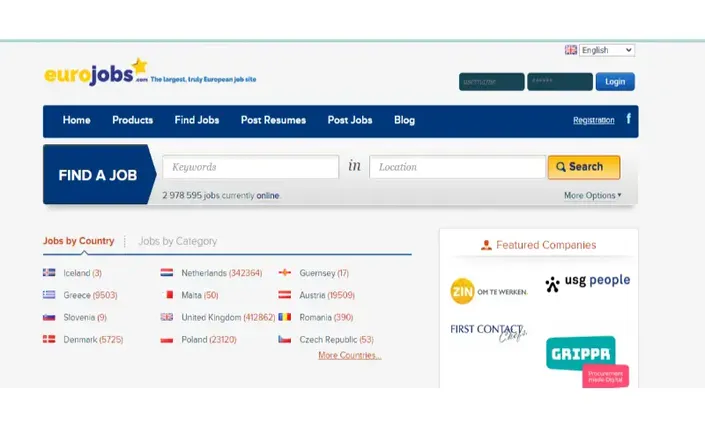Click the United Kingdom flag in country list
This screenshot has width=705, height=427.
tap(167, 317)
